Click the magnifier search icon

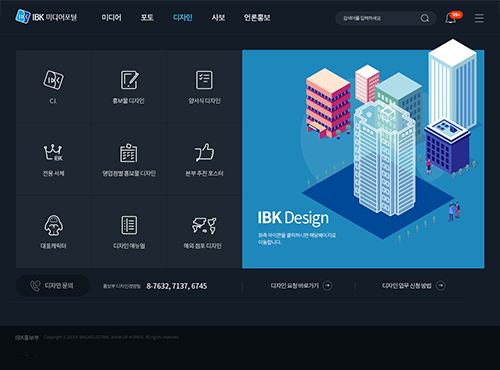click(x=425, y=18)
